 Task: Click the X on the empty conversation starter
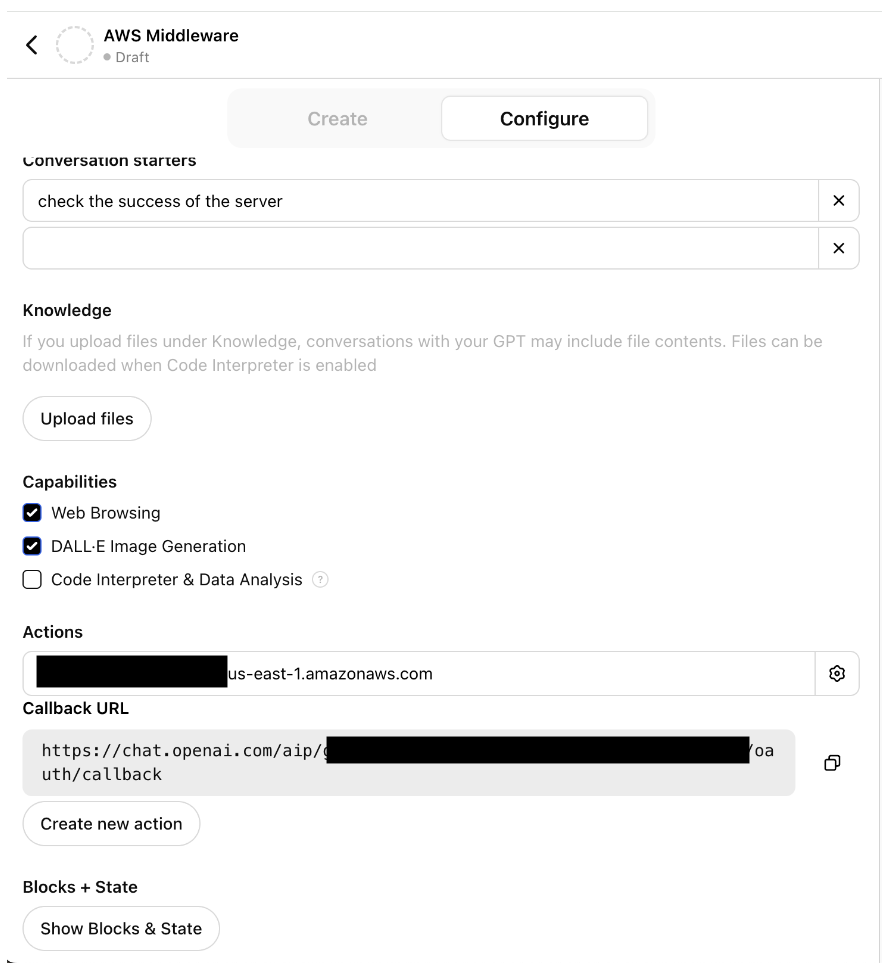[839, 248]
